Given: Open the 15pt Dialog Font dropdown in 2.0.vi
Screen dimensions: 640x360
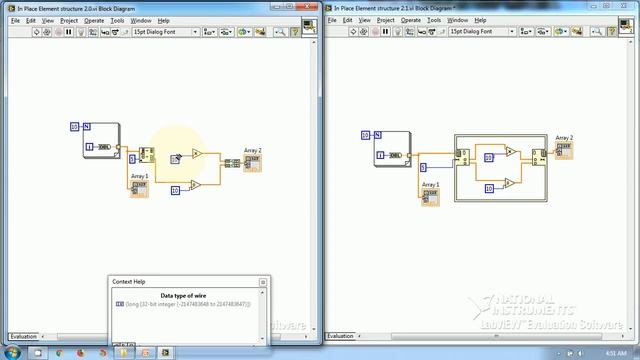Looking at the screenshot, I should (x=166, y=32).
